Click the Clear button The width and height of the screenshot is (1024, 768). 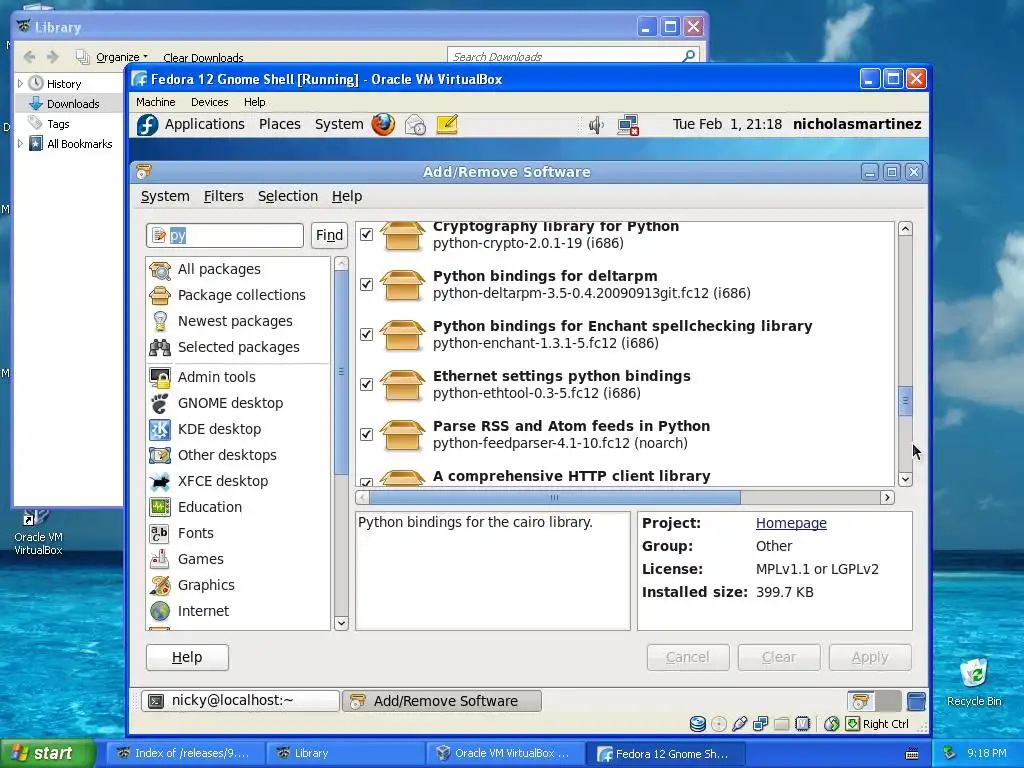point(779,657)
